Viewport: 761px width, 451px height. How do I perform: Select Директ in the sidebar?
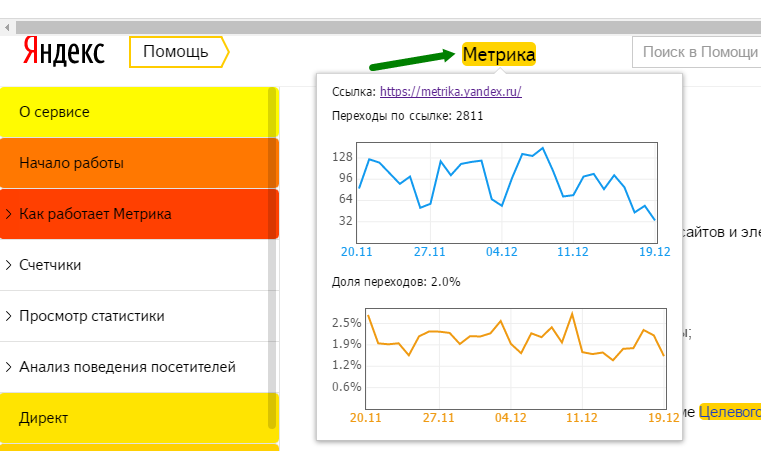(x=139, y=418)
